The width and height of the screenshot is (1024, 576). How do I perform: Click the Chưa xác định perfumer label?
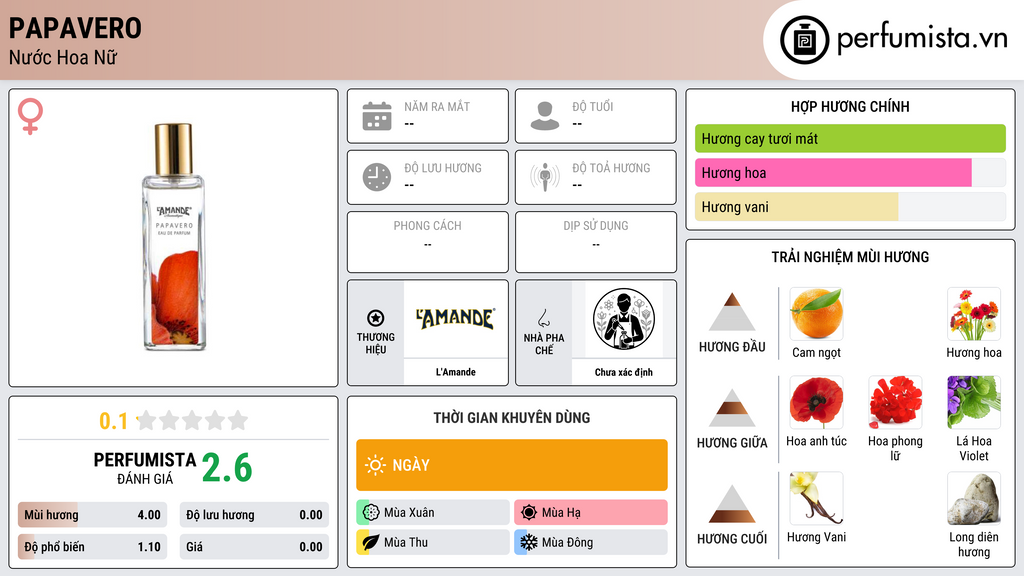tap(624, 372)
